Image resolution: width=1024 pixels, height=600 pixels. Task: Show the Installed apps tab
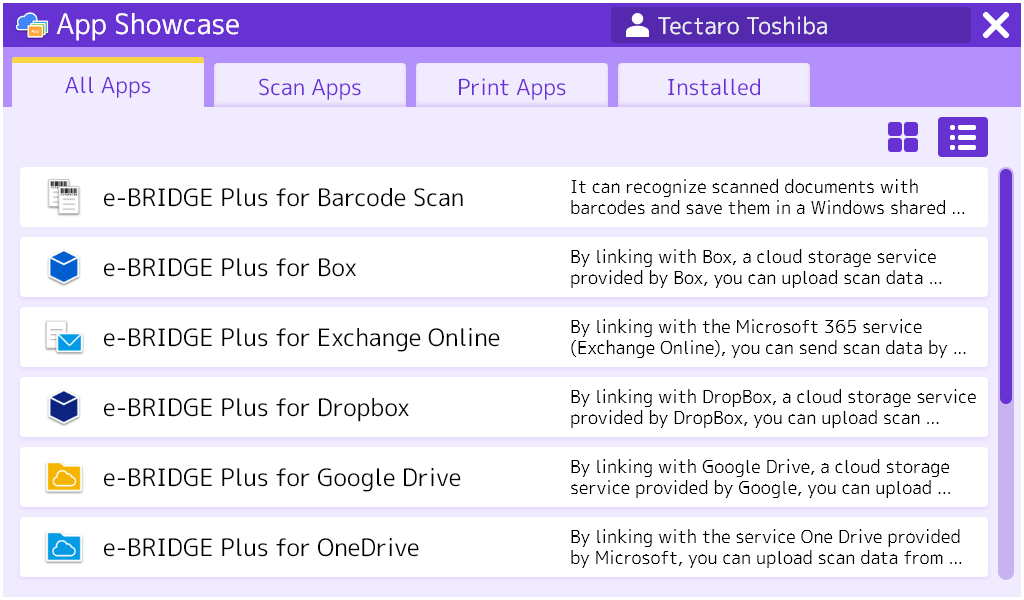tap(713, 88)
